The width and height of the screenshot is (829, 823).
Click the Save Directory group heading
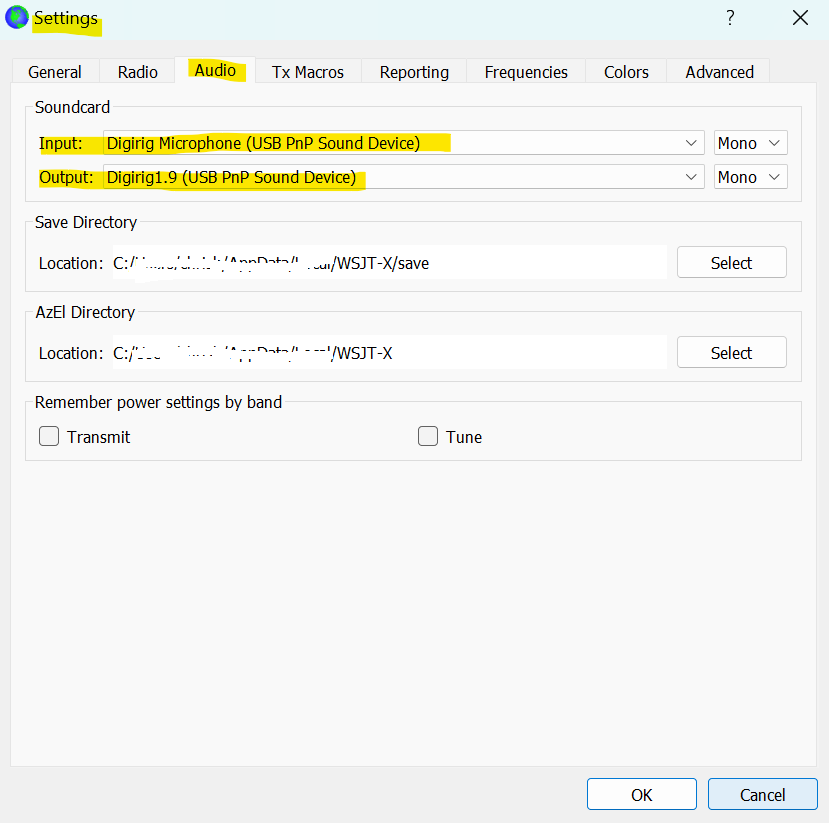point(86,223)
